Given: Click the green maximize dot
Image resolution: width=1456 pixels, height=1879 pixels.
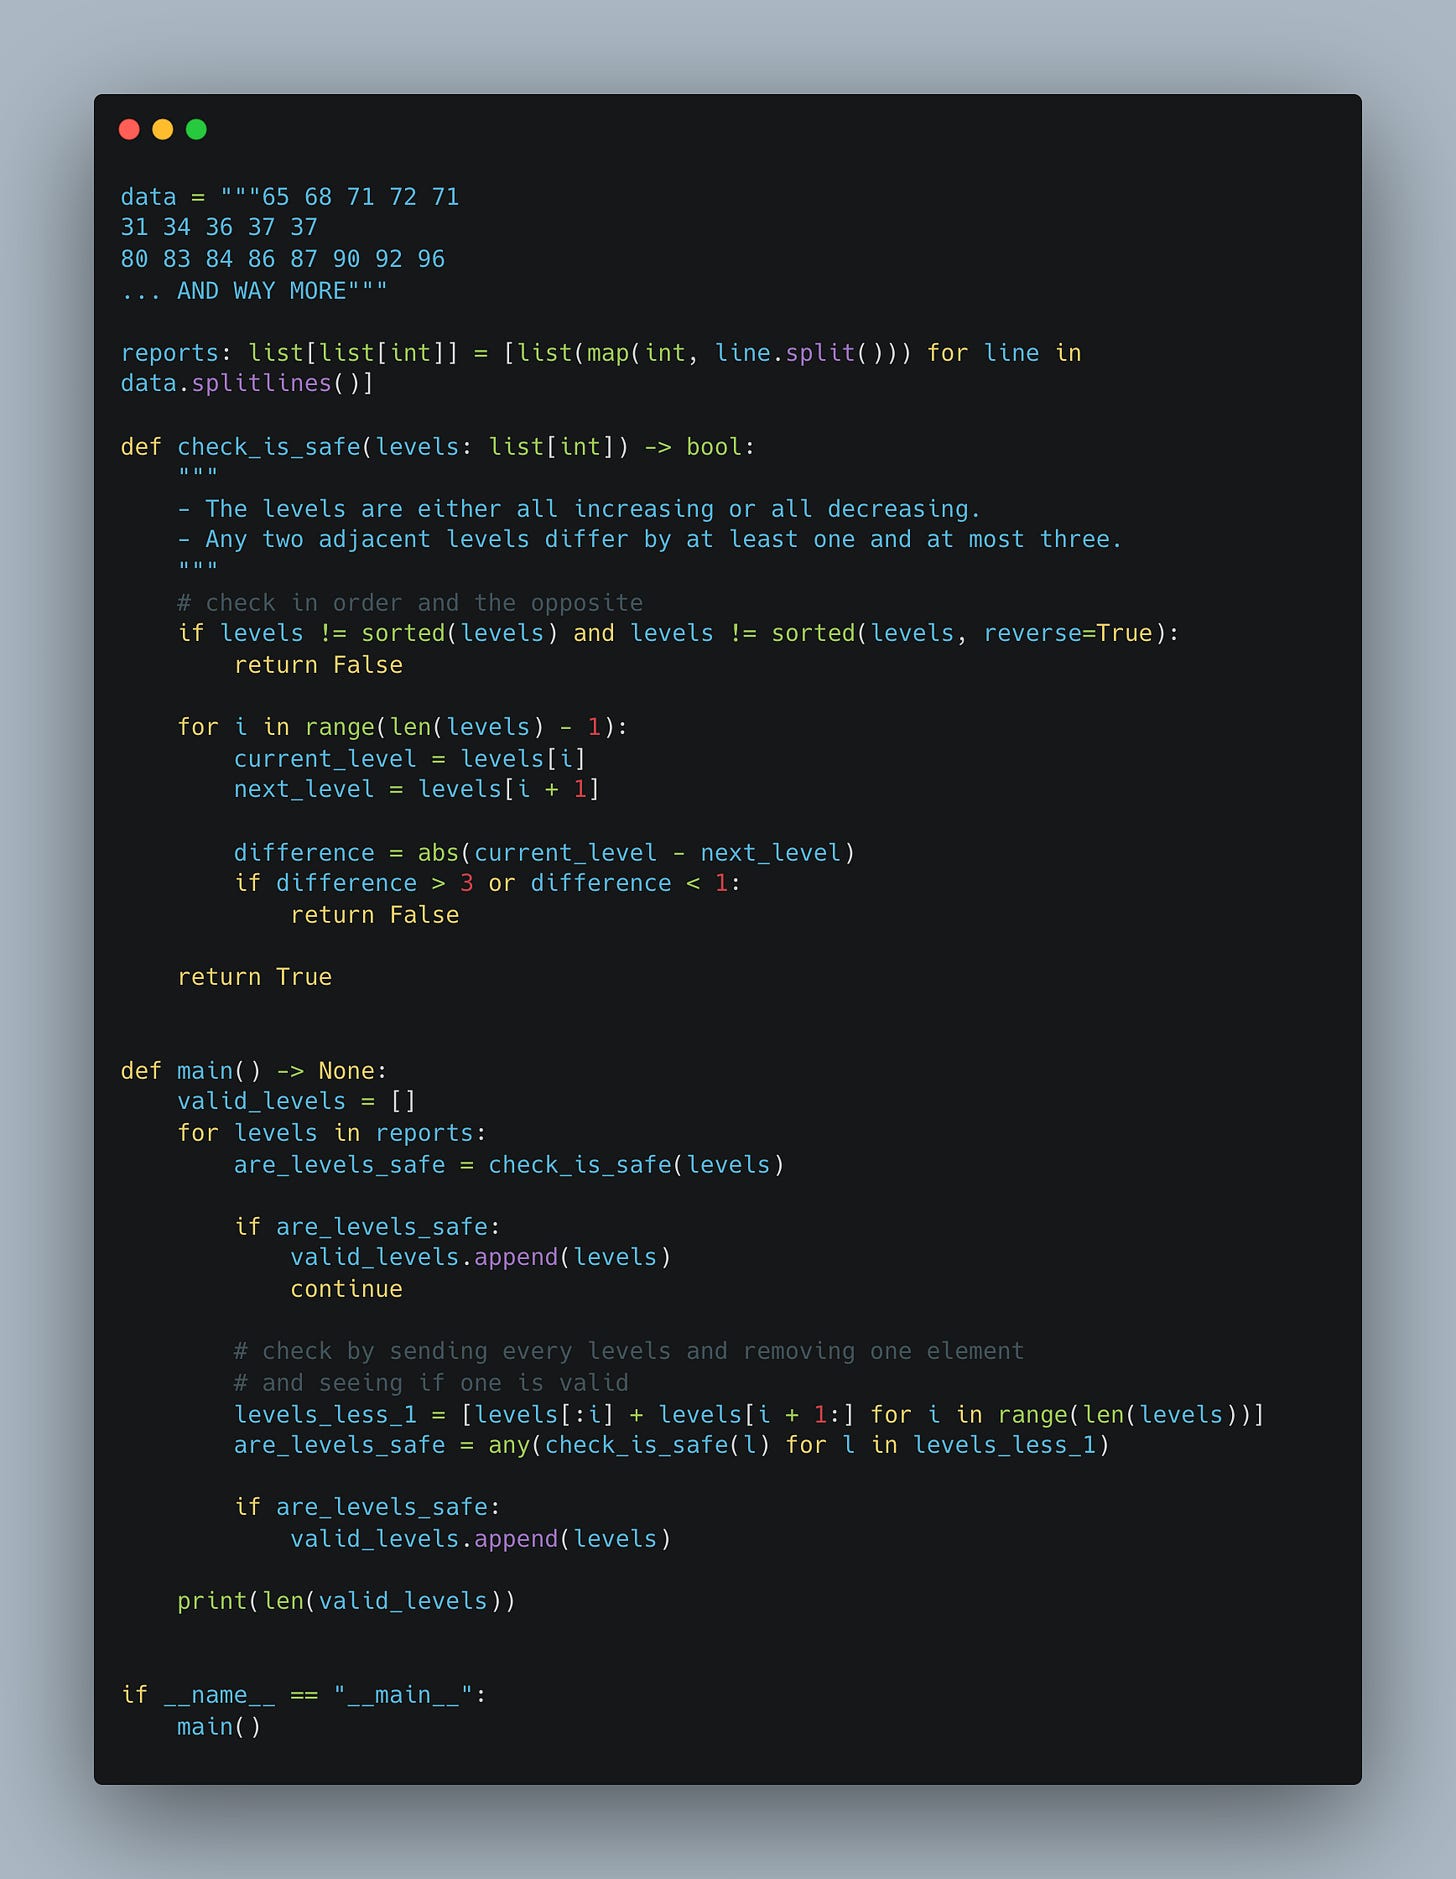Looking at the screenshot, I should 197,129.
